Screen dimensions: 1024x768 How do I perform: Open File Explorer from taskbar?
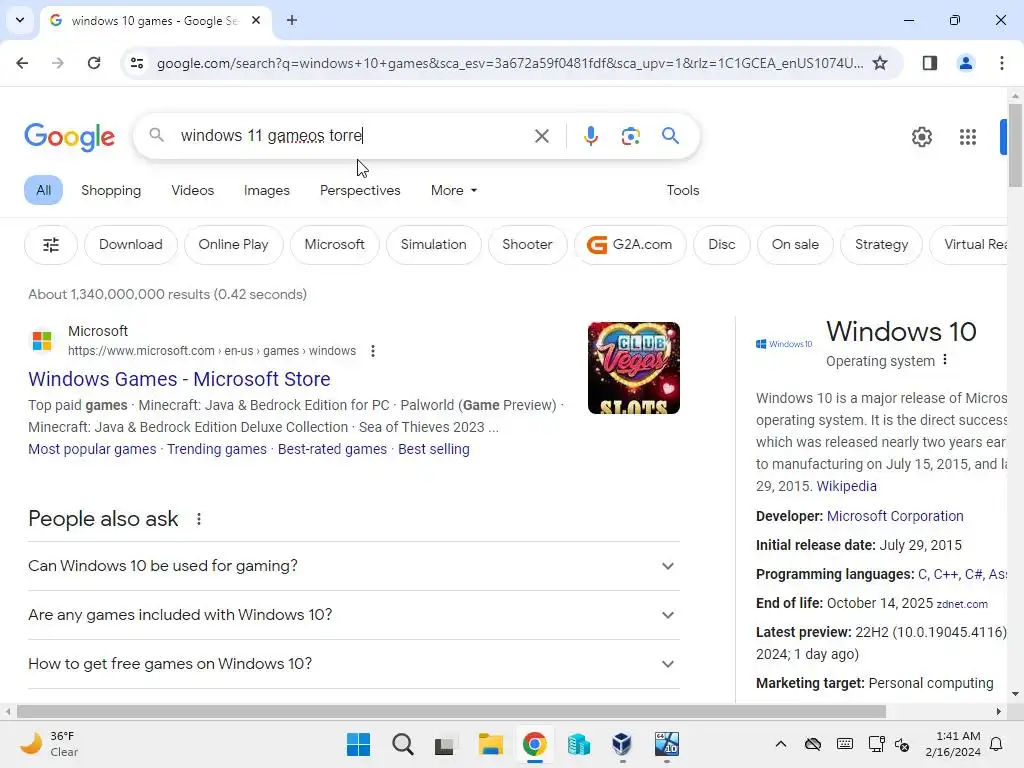pyautogui.click(x=490, y=744)
